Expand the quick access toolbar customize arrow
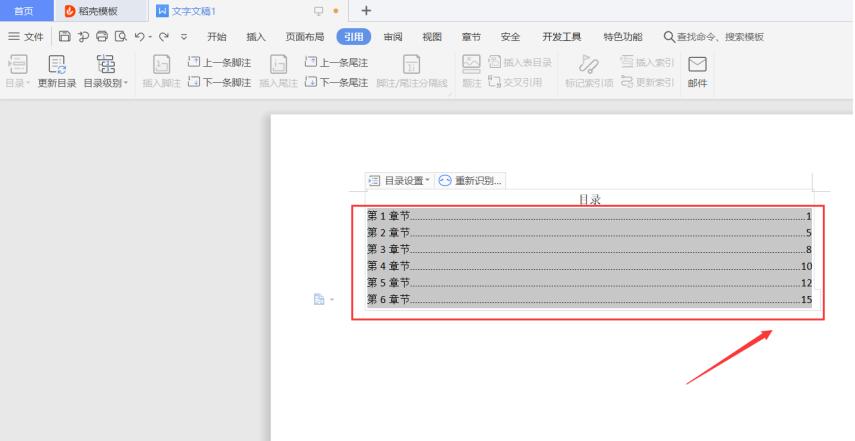 pyautogui.click(x=183, y=37)
